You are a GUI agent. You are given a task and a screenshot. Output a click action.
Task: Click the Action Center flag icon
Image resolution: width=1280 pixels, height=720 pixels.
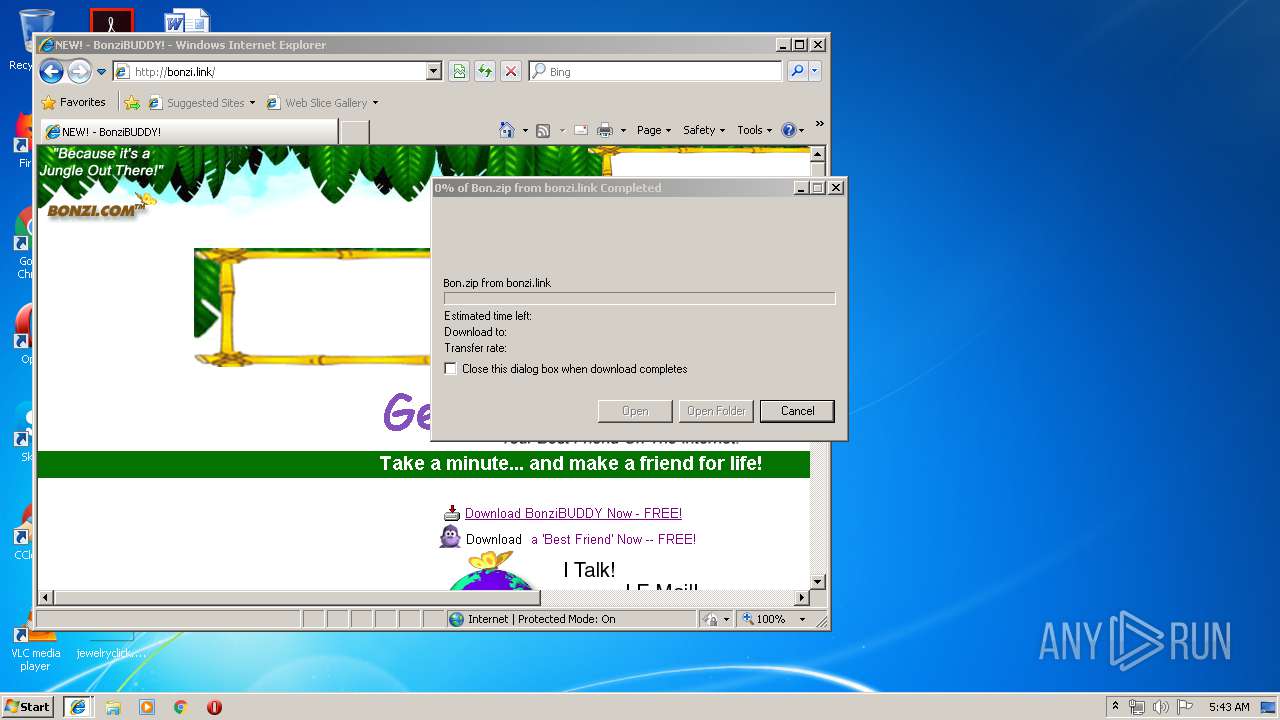pos(1185,707)
